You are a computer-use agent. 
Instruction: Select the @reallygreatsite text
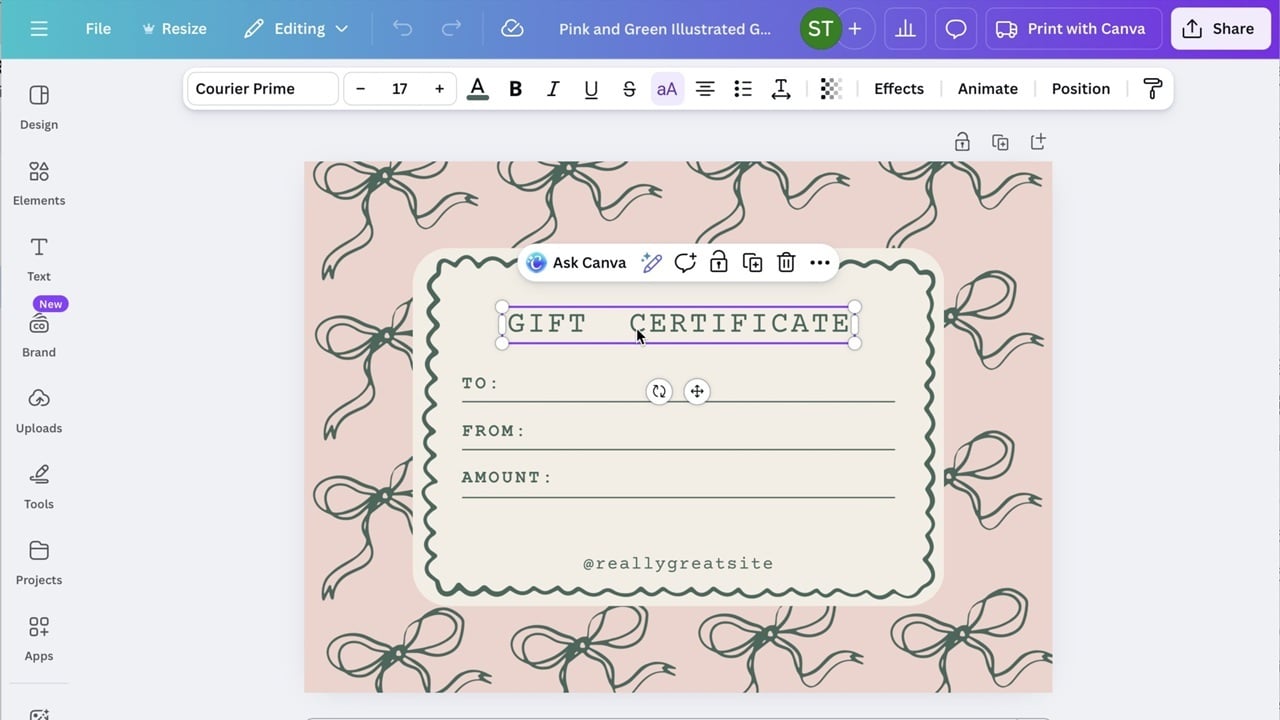678,564
